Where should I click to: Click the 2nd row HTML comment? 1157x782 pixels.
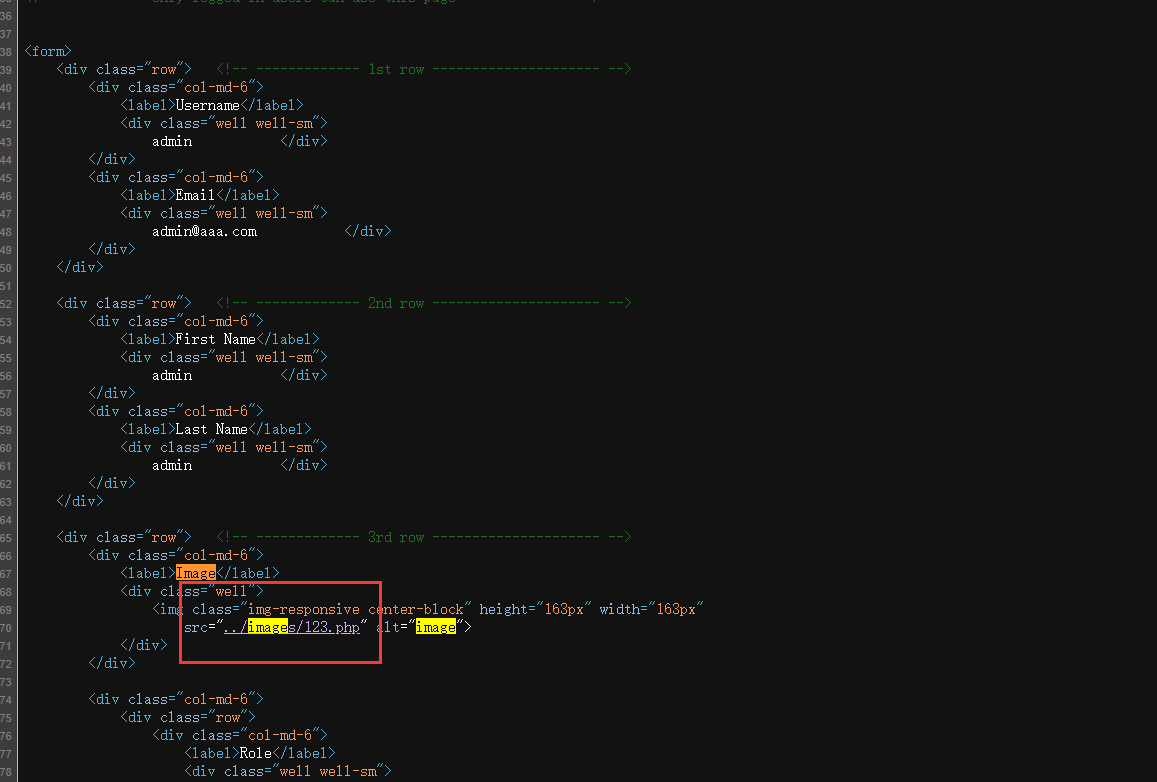pyautogui.click(x=423, y=303)
